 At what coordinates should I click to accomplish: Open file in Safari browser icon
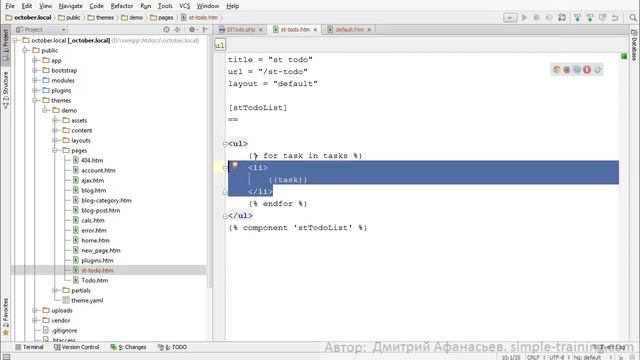[577, 70]
